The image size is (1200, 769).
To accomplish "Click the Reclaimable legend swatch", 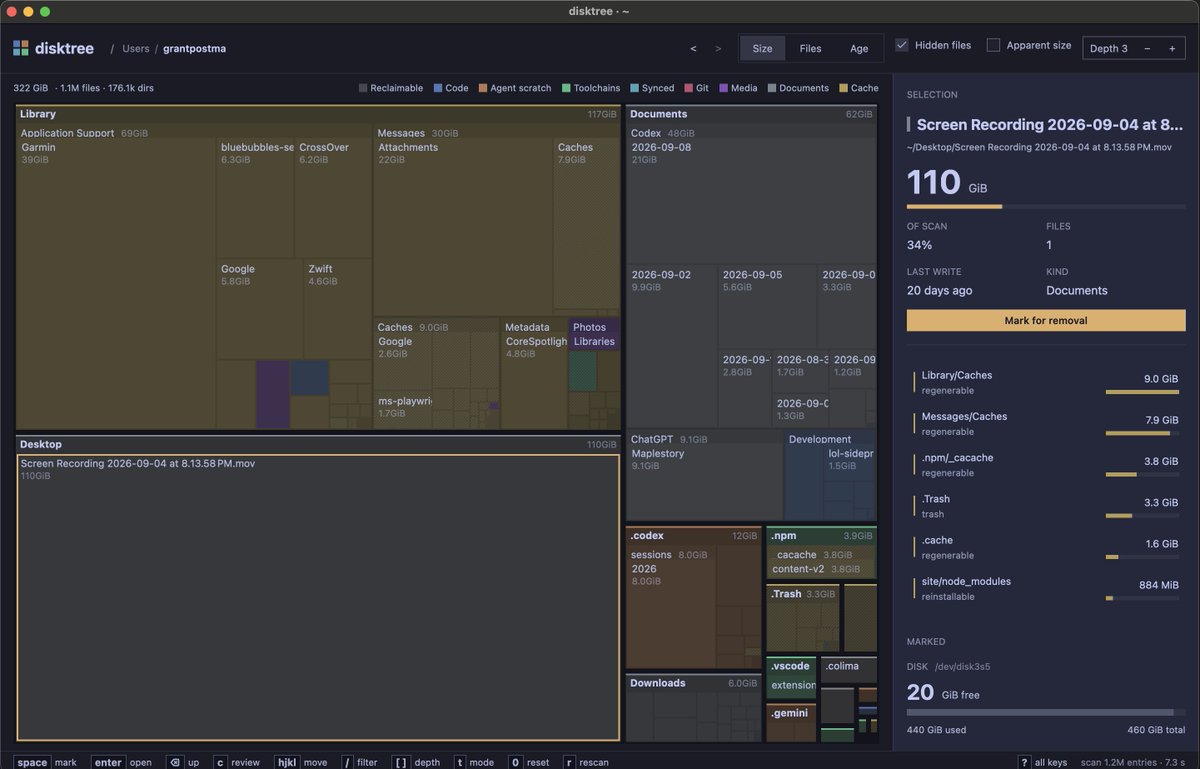I will pos(363,88).
